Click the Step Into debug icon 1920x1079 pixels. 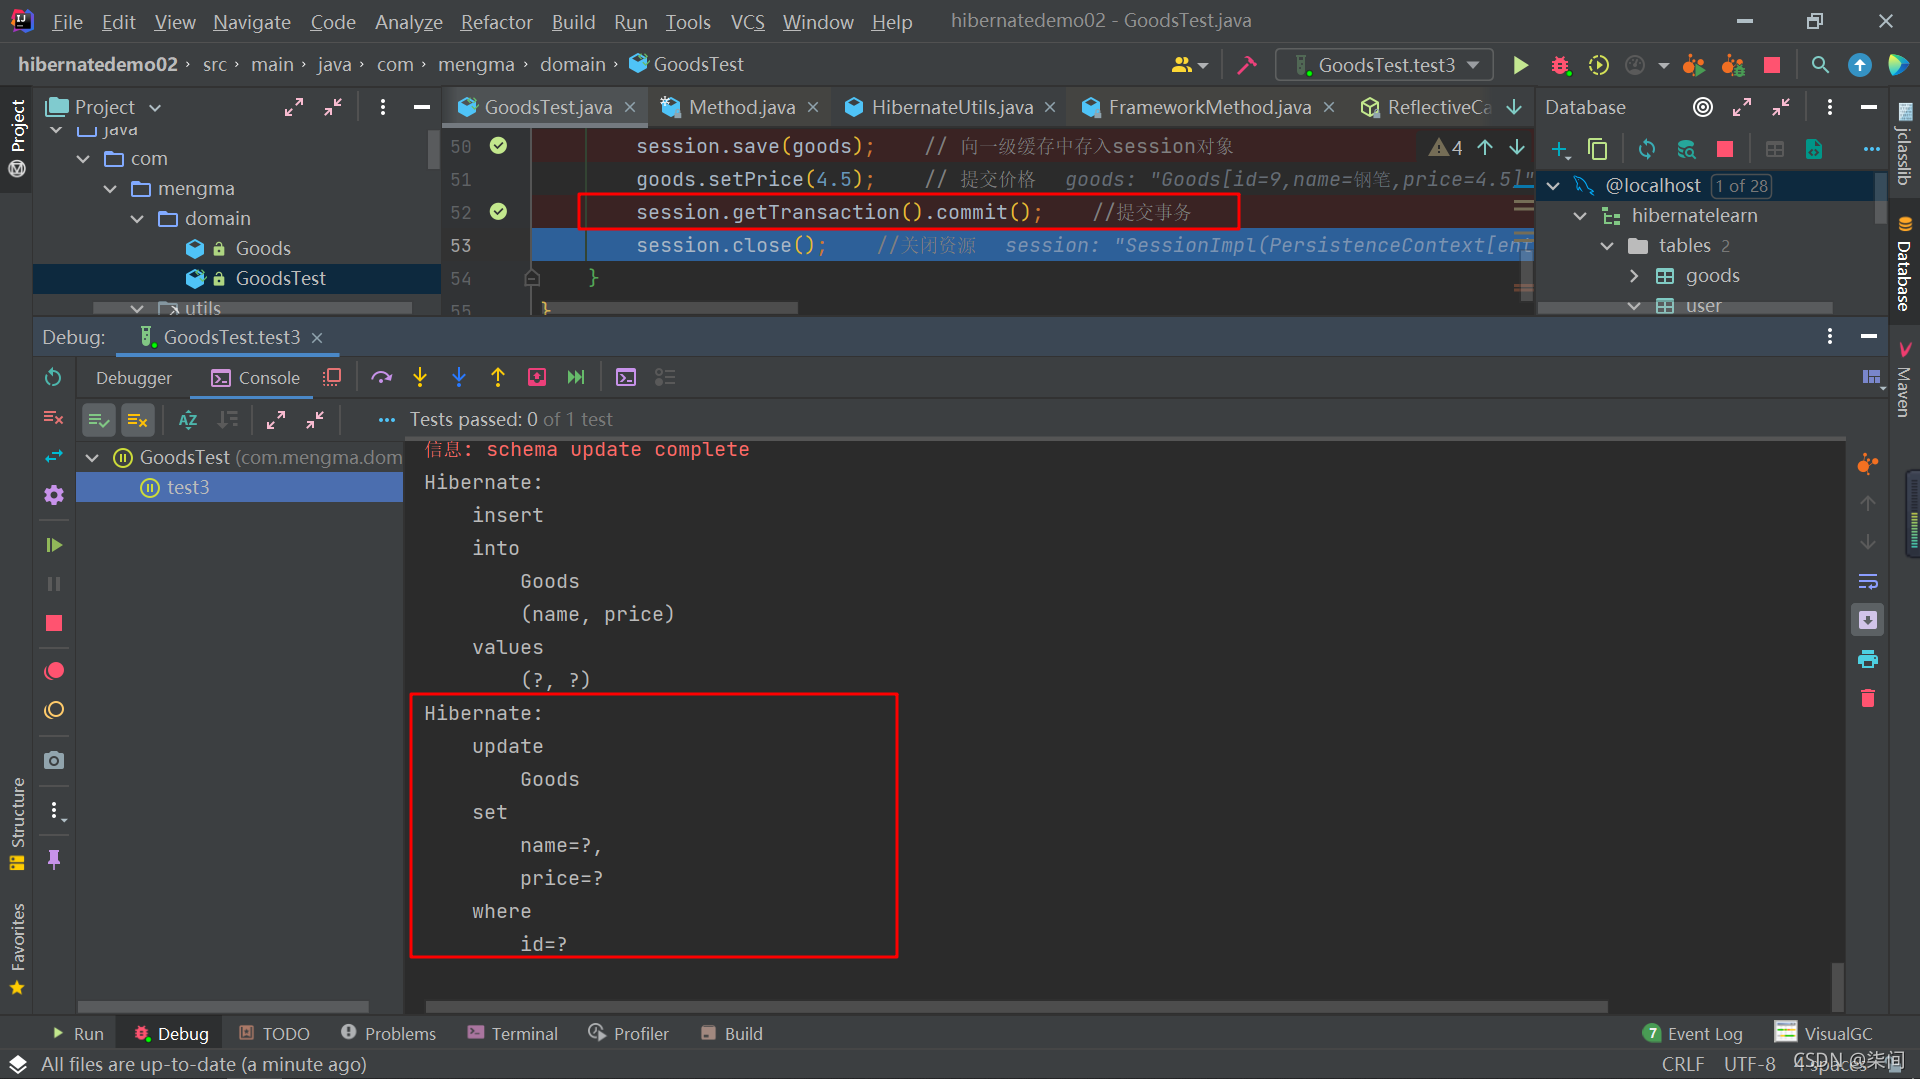pyautogui.click(x=420, y=377)
